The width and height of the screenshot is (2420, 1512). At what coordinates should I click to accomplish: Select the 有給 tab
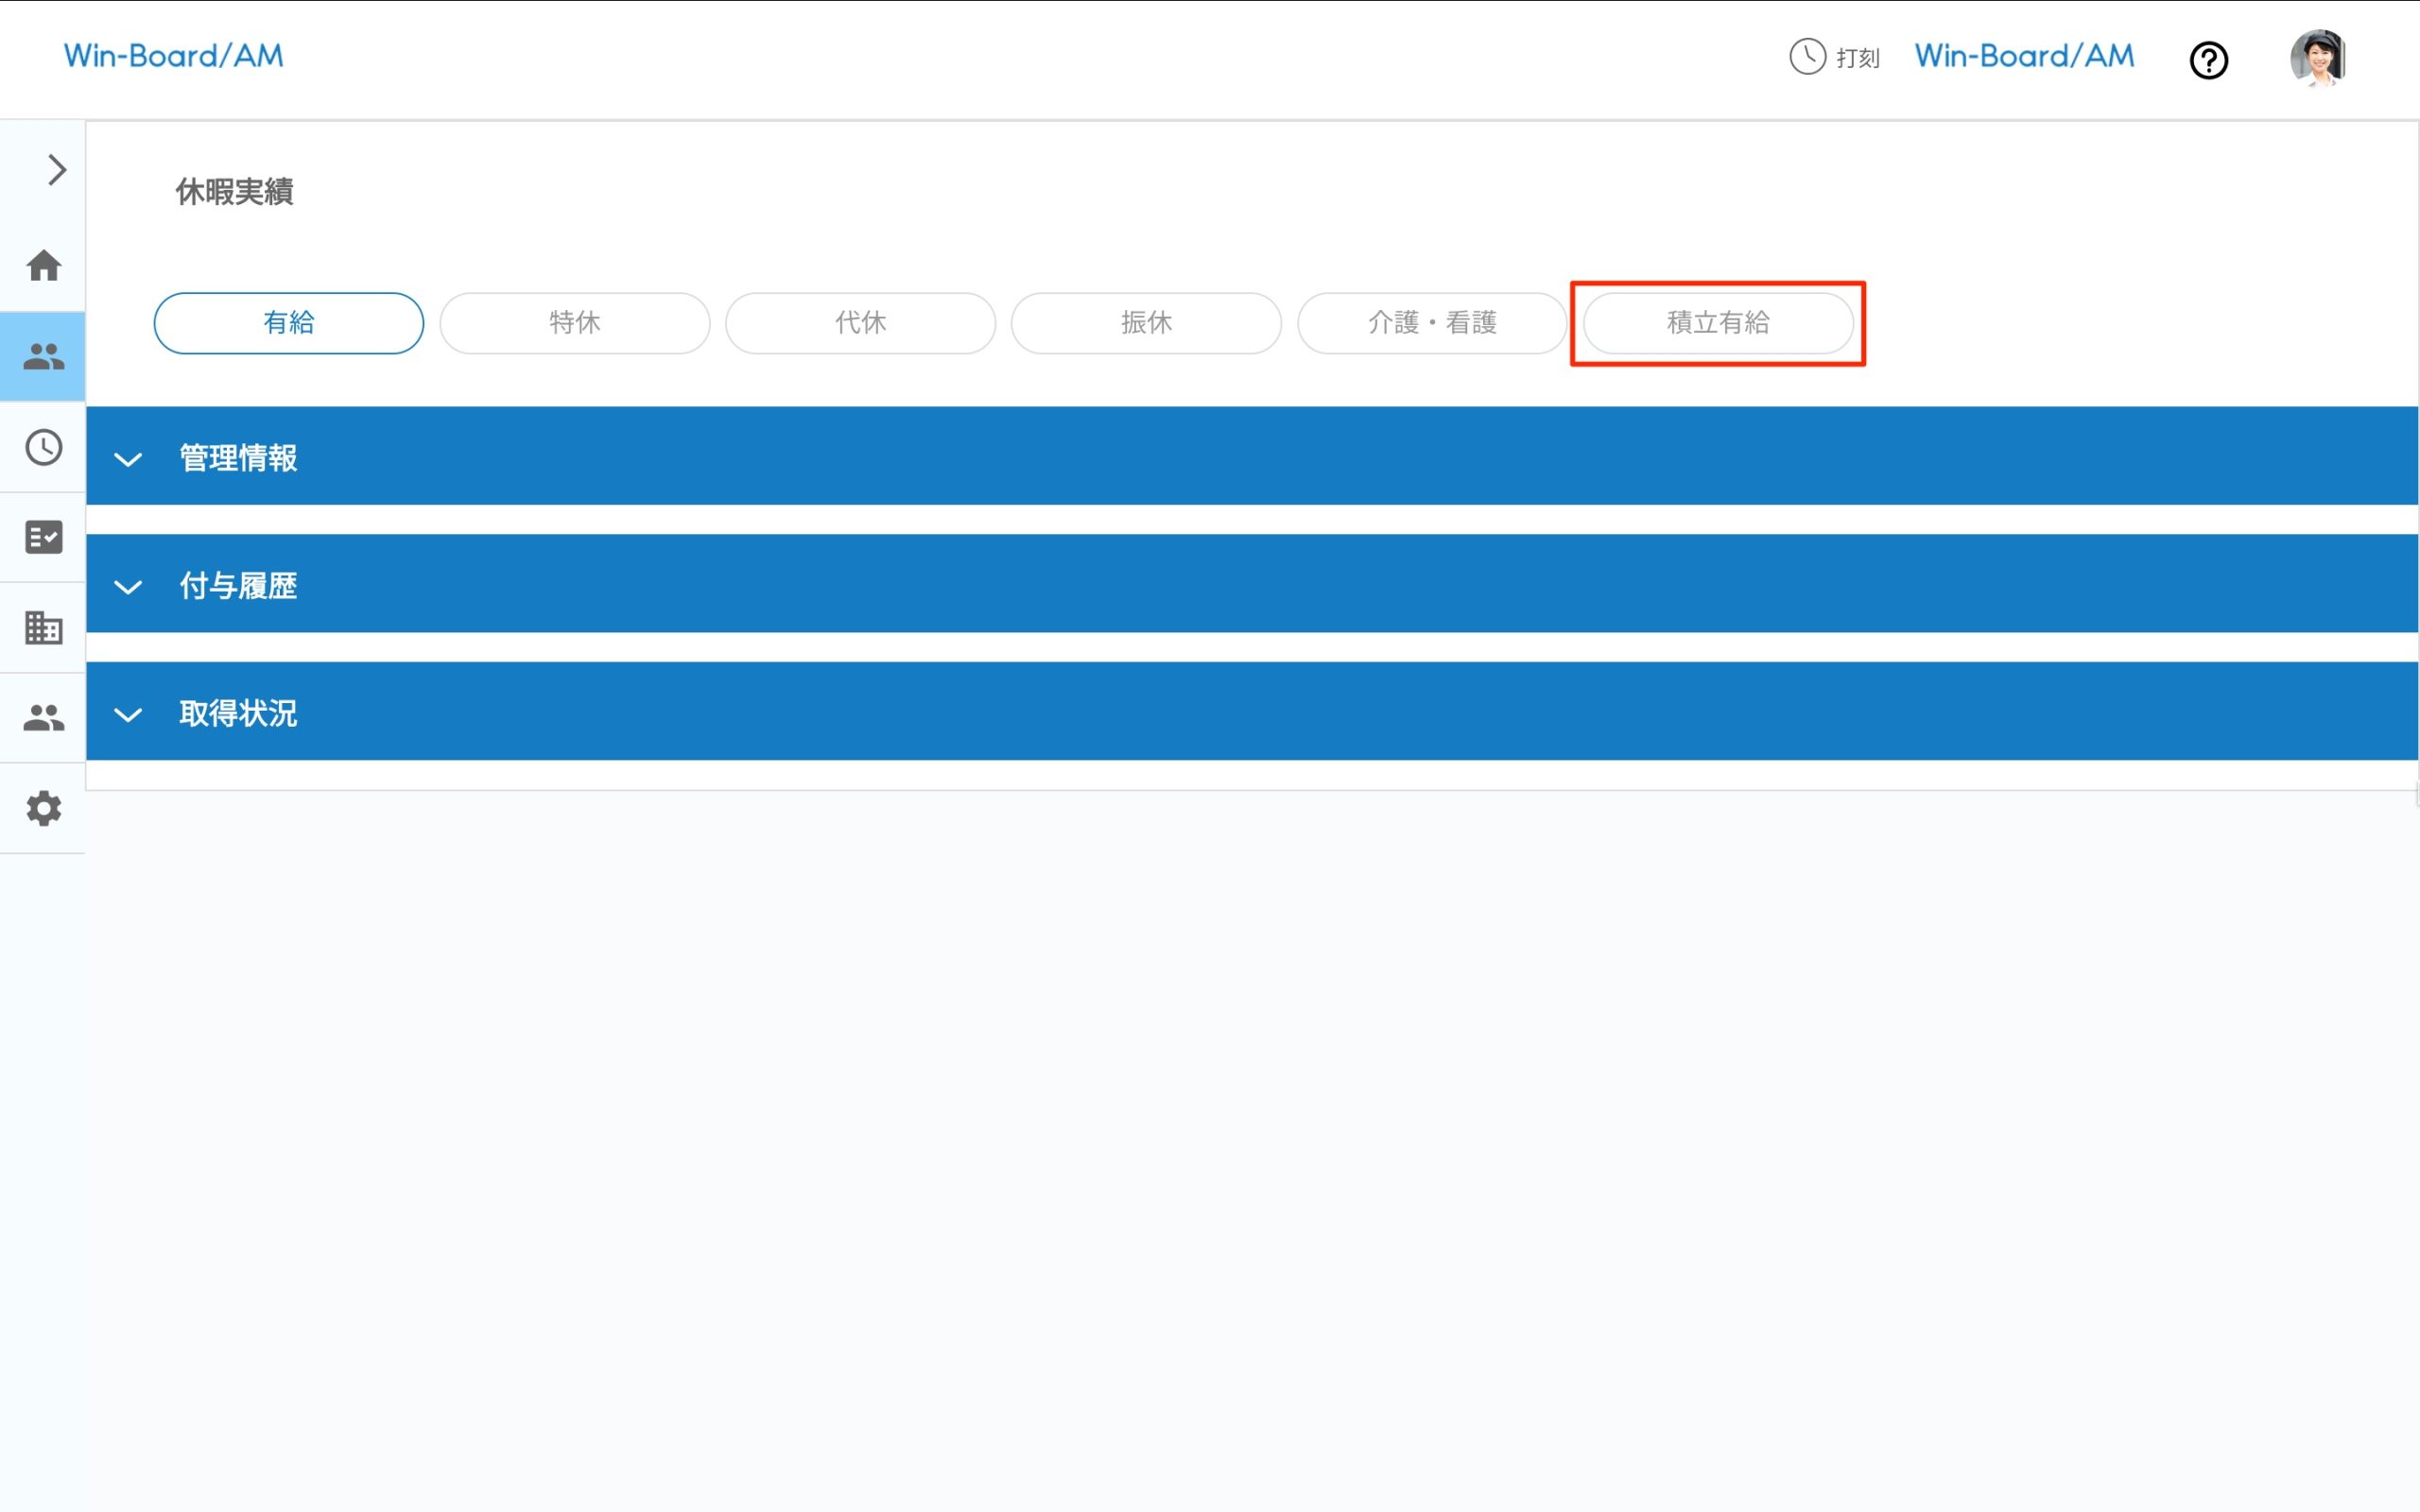coord(288,323)
